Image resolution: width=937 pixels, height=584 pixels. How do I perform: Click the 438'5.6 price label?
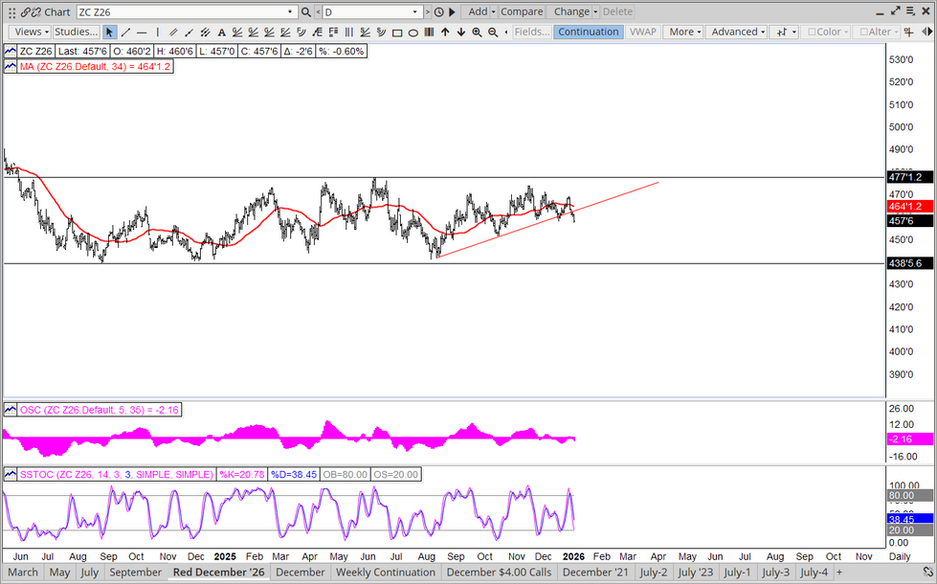pyautogui.click(x=910, y=264)
